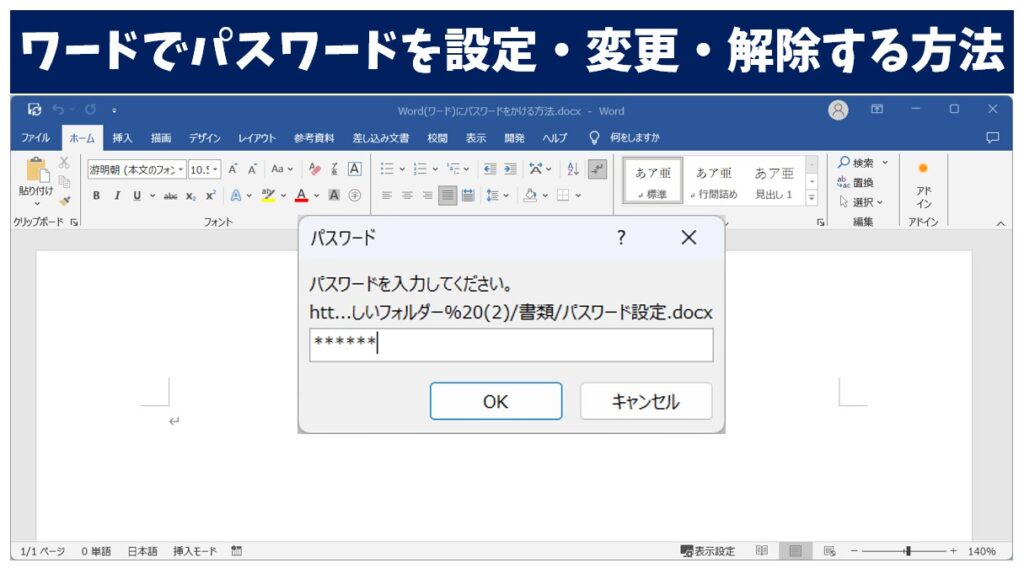Click the 置換 (Replace) button
This screenshot has height=568, width=1024.
[856, 183]
